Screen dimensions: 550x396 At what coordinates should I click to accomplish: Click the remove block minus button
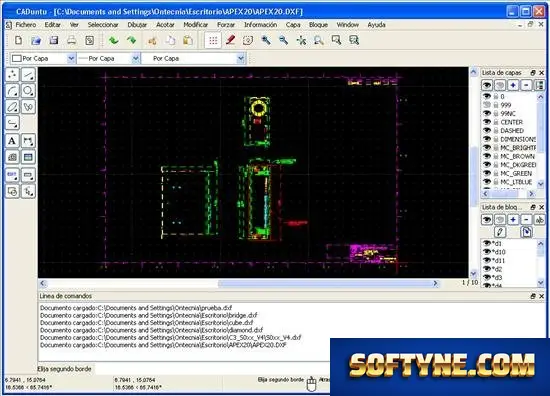click(x=526, y=220)
